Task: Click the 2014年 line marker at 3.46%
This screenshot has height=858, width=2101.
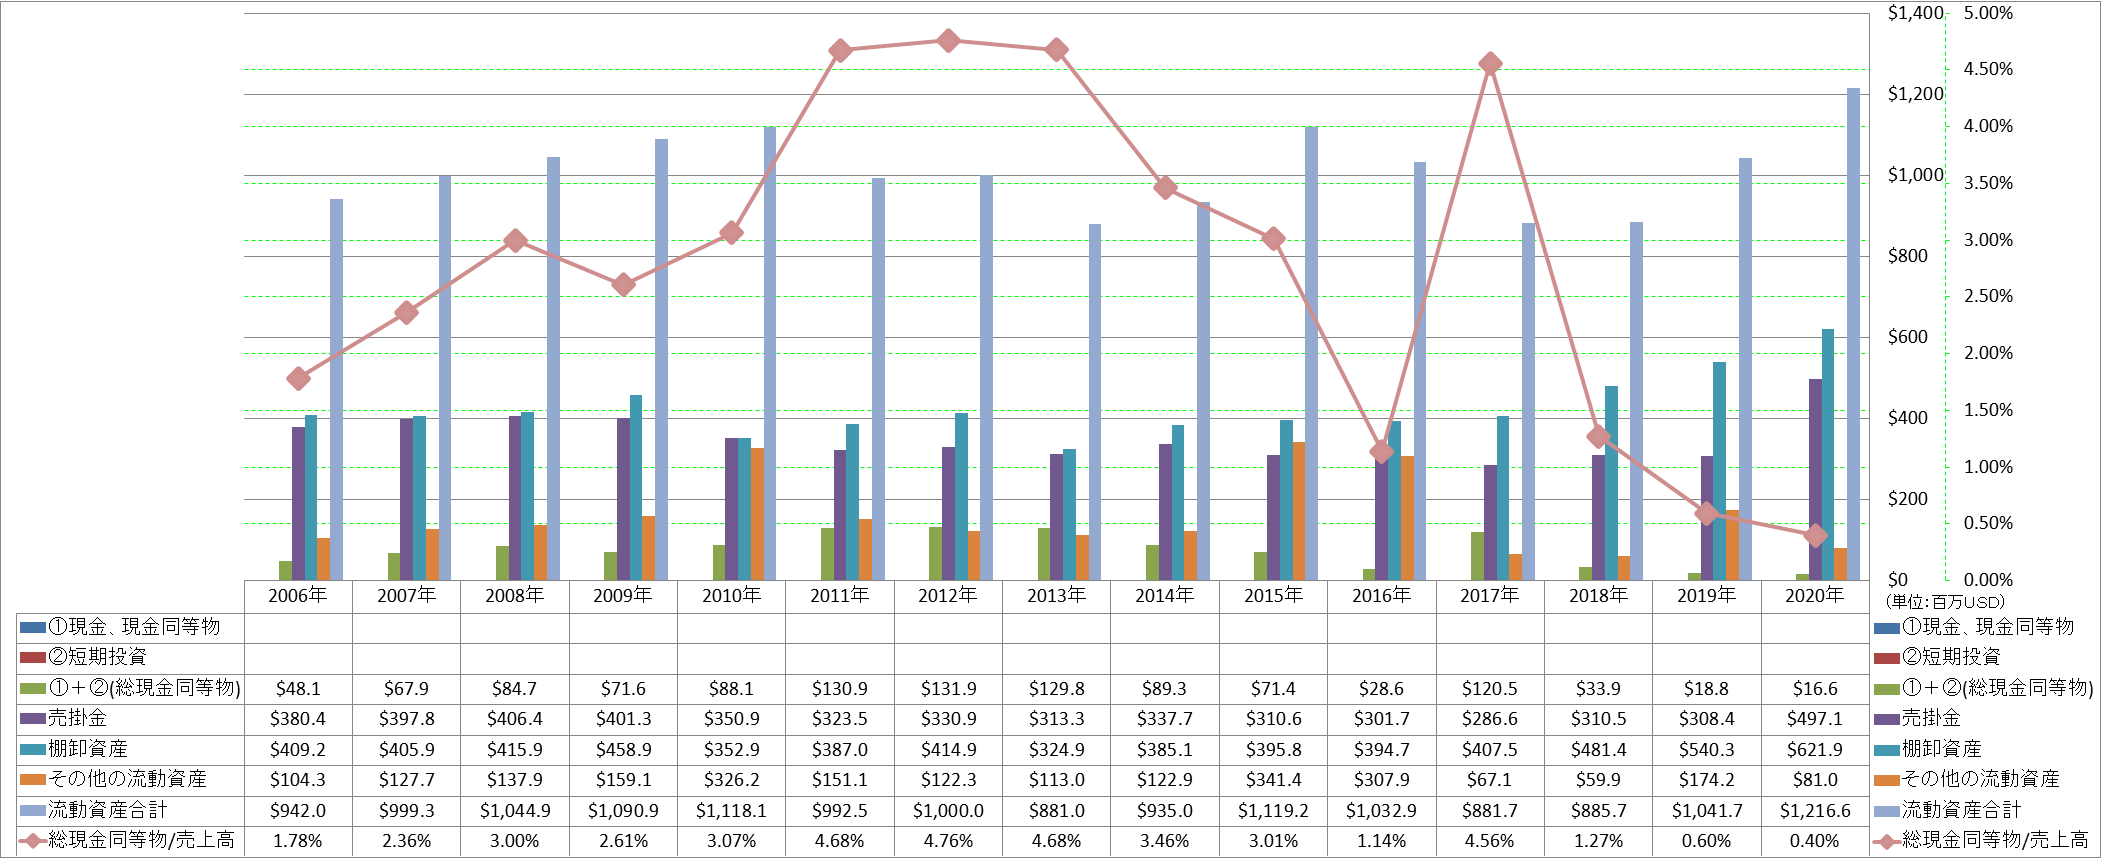Action: [x=1165, y=188]
